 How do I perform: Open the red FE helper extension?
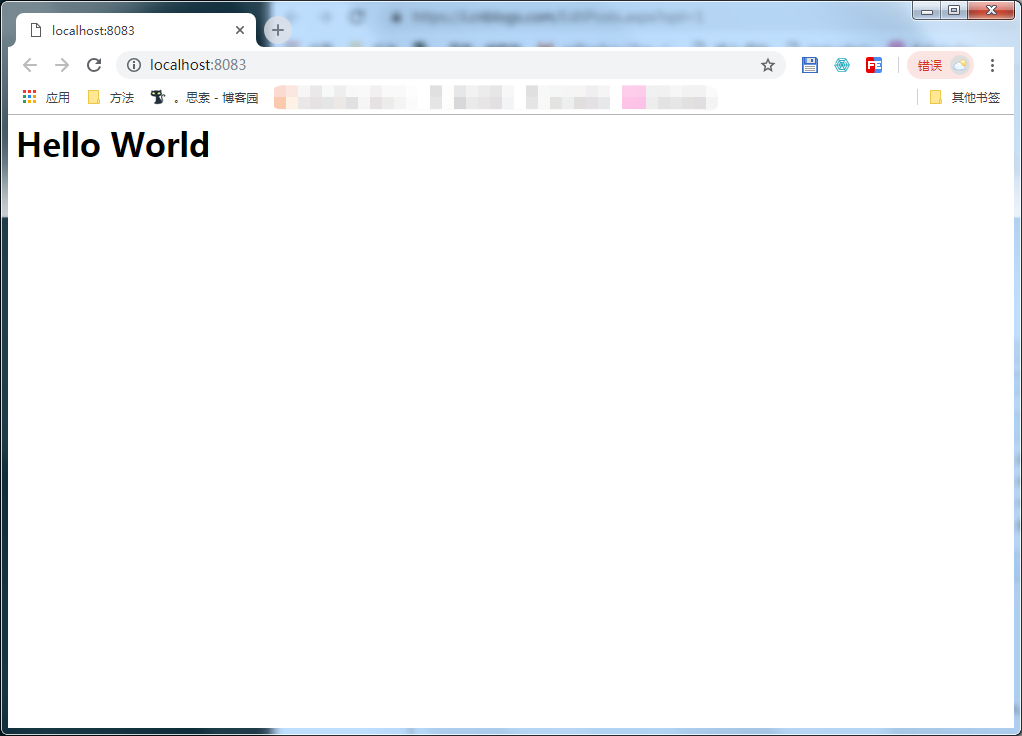pyautogui.click(x=874, y=65)
